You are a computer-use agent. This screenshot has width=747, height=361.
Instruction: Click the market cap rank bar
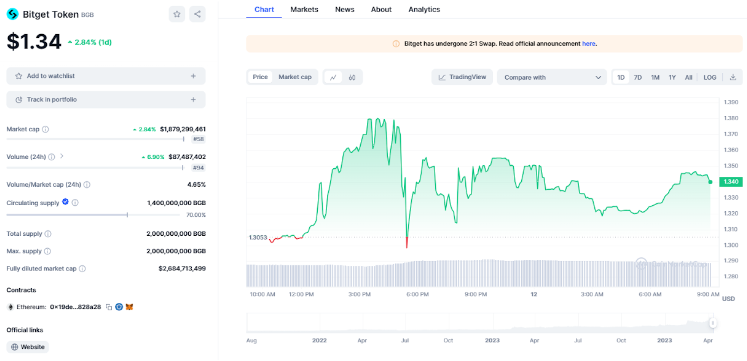pos(95,140)
